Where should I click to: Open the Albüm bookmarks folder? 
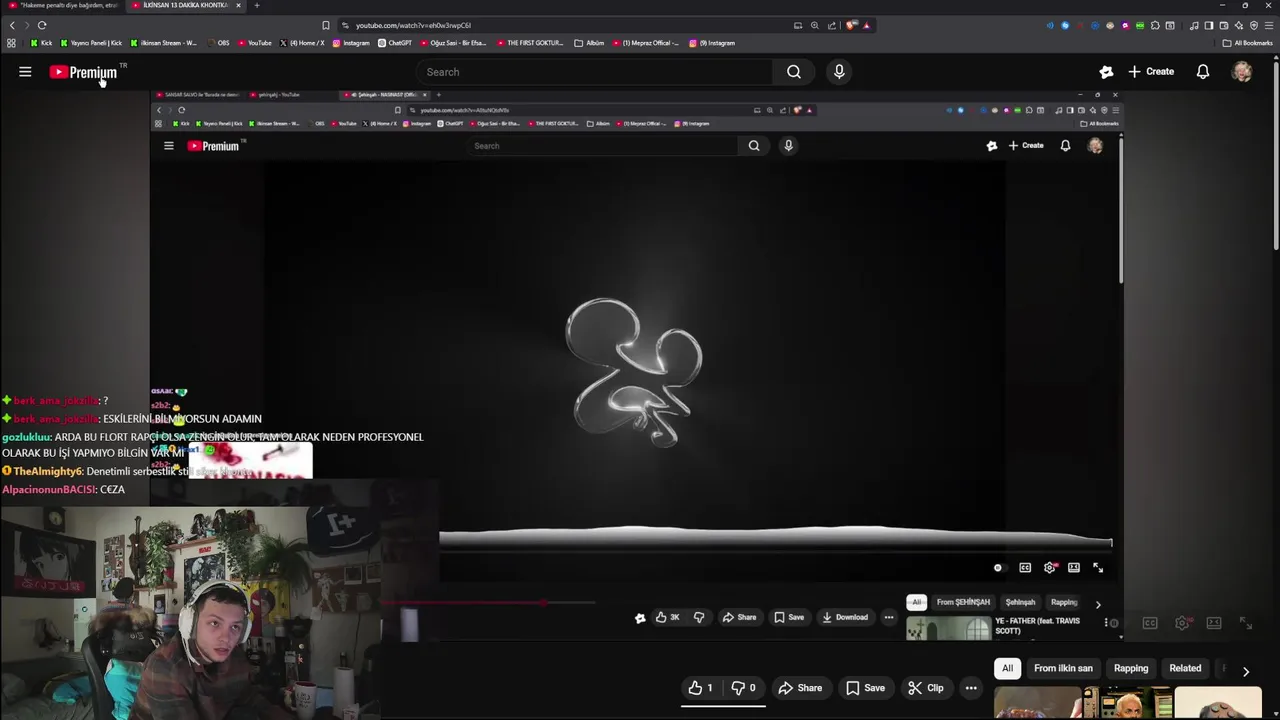coord(589,43)
